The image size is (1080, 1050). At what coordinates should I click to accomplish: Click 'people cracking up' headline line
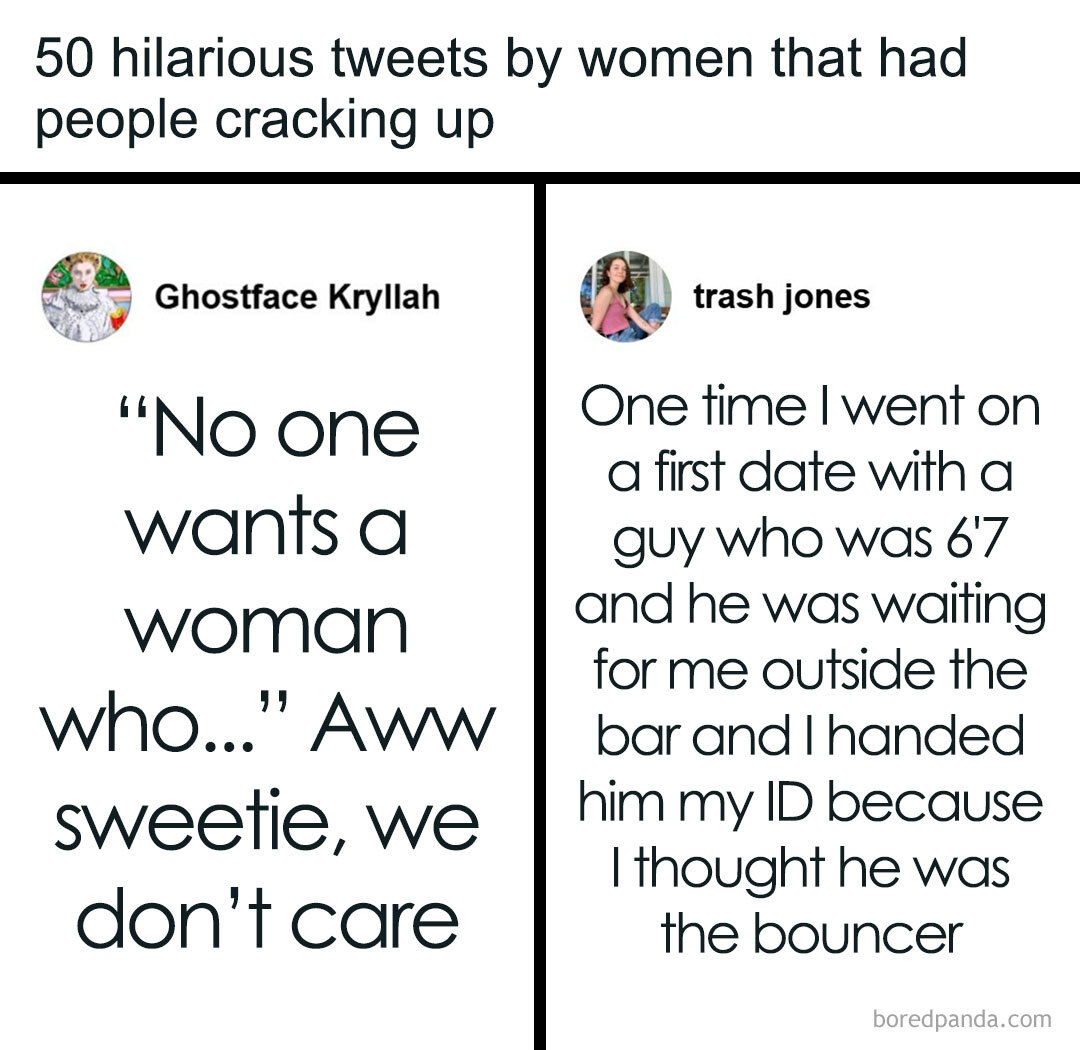pos(265,121)
